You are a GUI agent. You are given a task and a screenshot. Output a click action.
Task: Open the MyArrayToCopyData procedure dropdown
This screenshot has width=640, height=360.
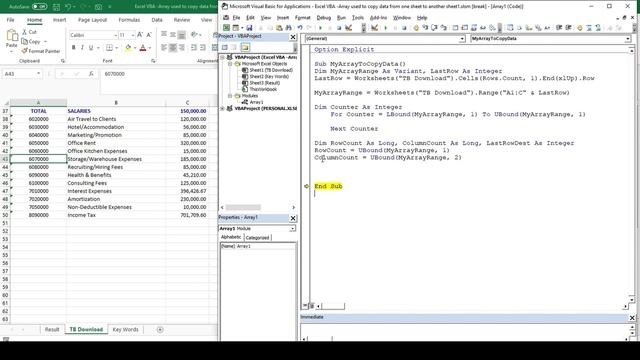[627, 39]
